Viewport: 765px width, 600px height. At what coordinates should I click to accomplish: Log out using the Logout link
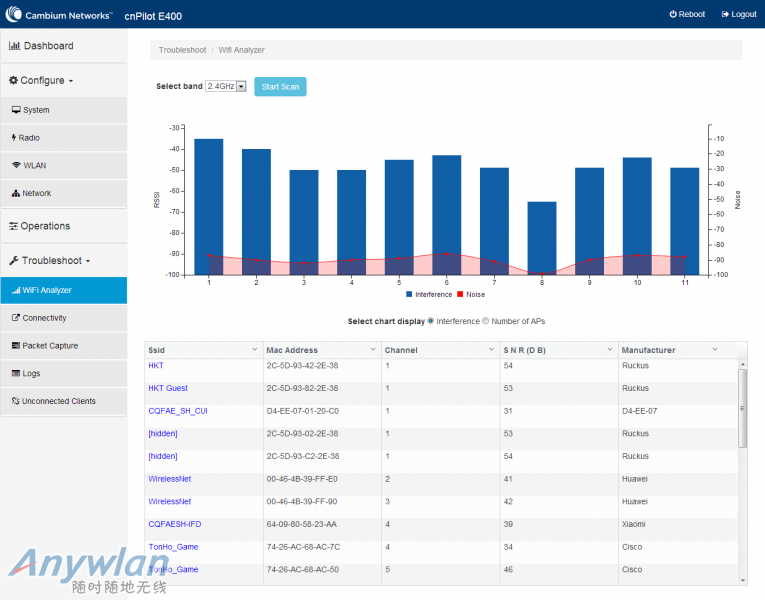738,14
